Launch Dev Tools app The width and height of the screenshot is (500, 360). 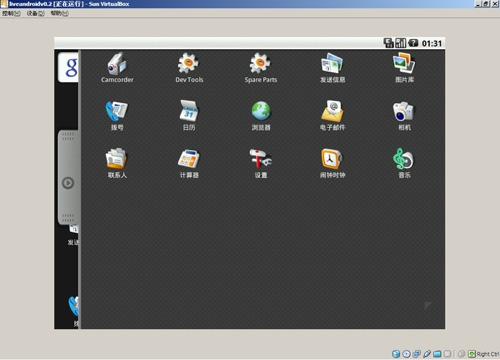click(x=189, y=68)
